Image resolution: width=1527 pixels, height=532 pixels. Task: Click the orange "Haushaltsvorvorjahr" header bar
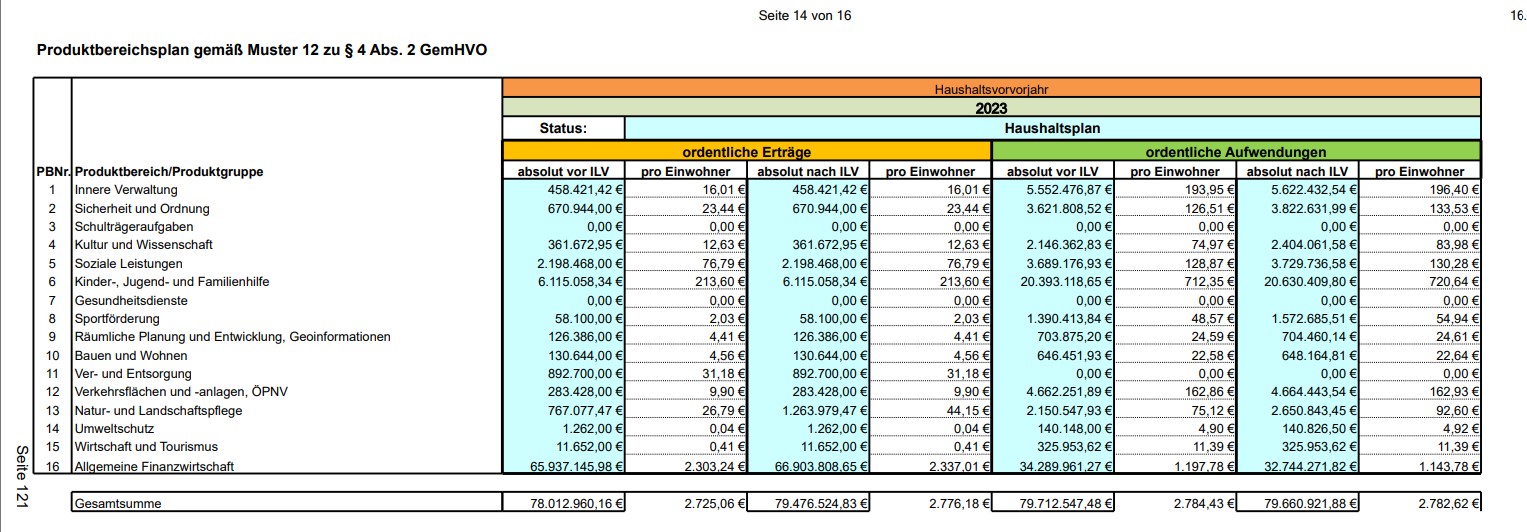coord(991,89)
